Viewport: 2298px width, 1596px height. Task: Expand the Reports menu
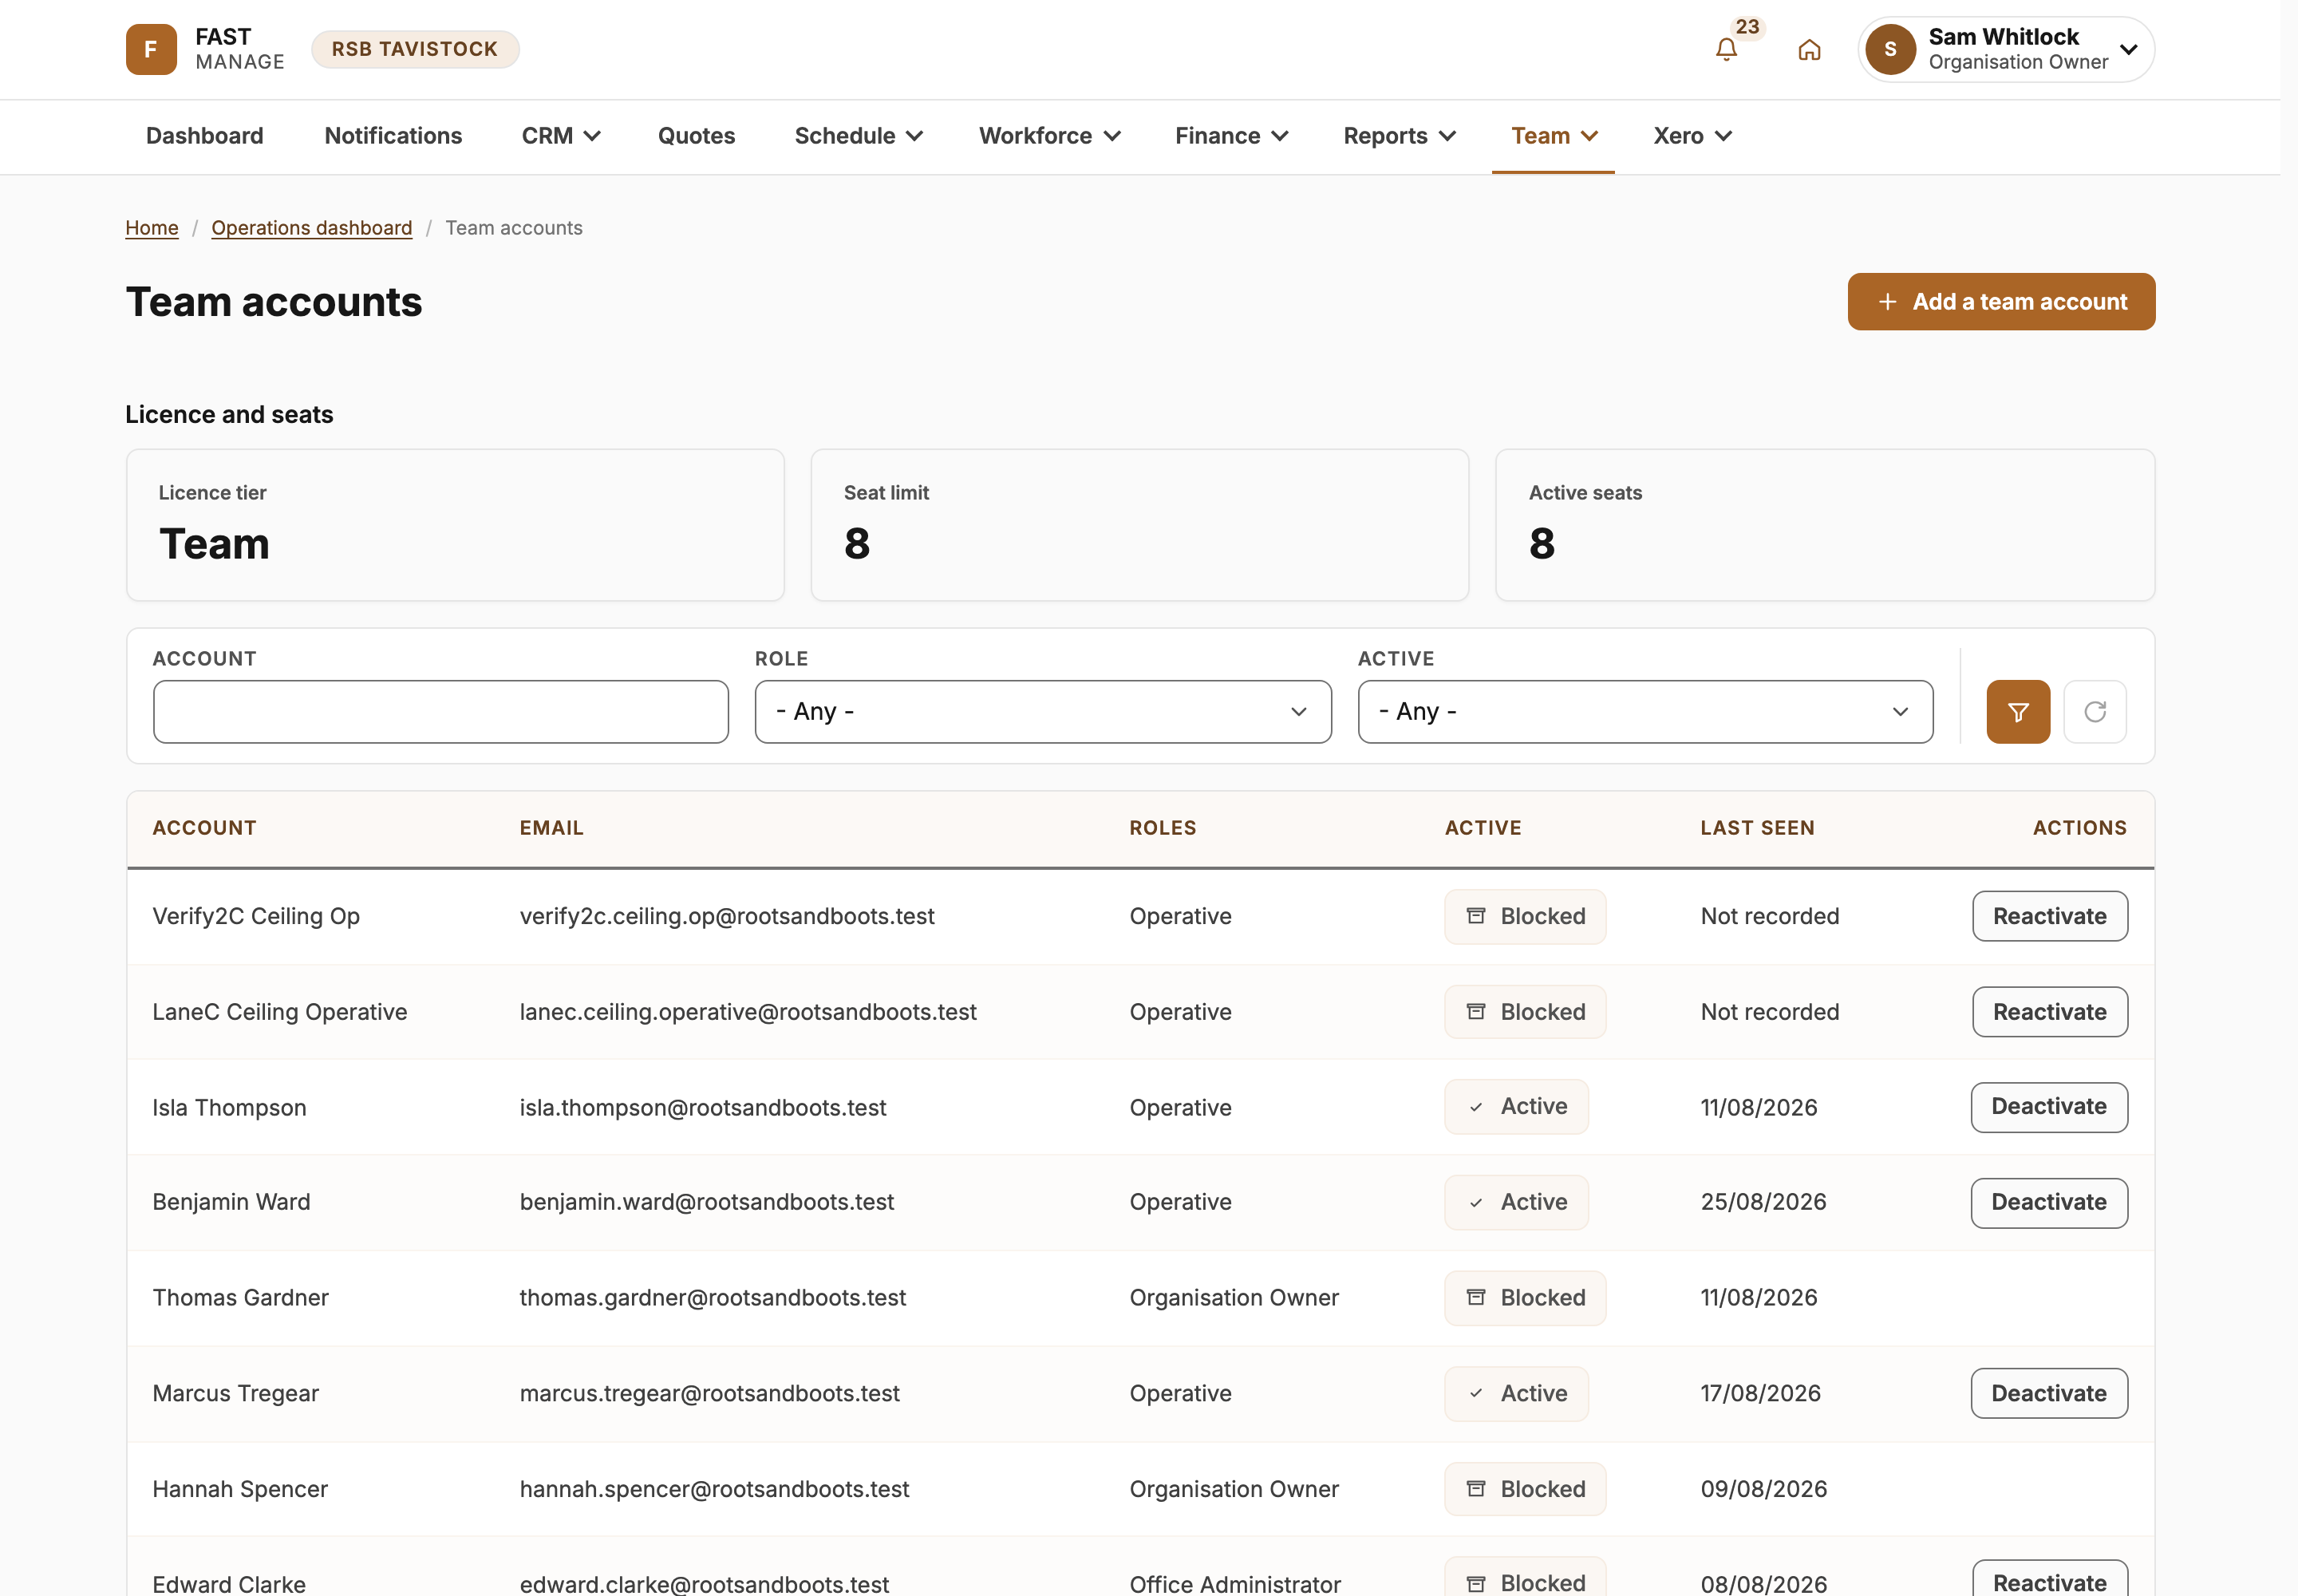point(1399,136)
